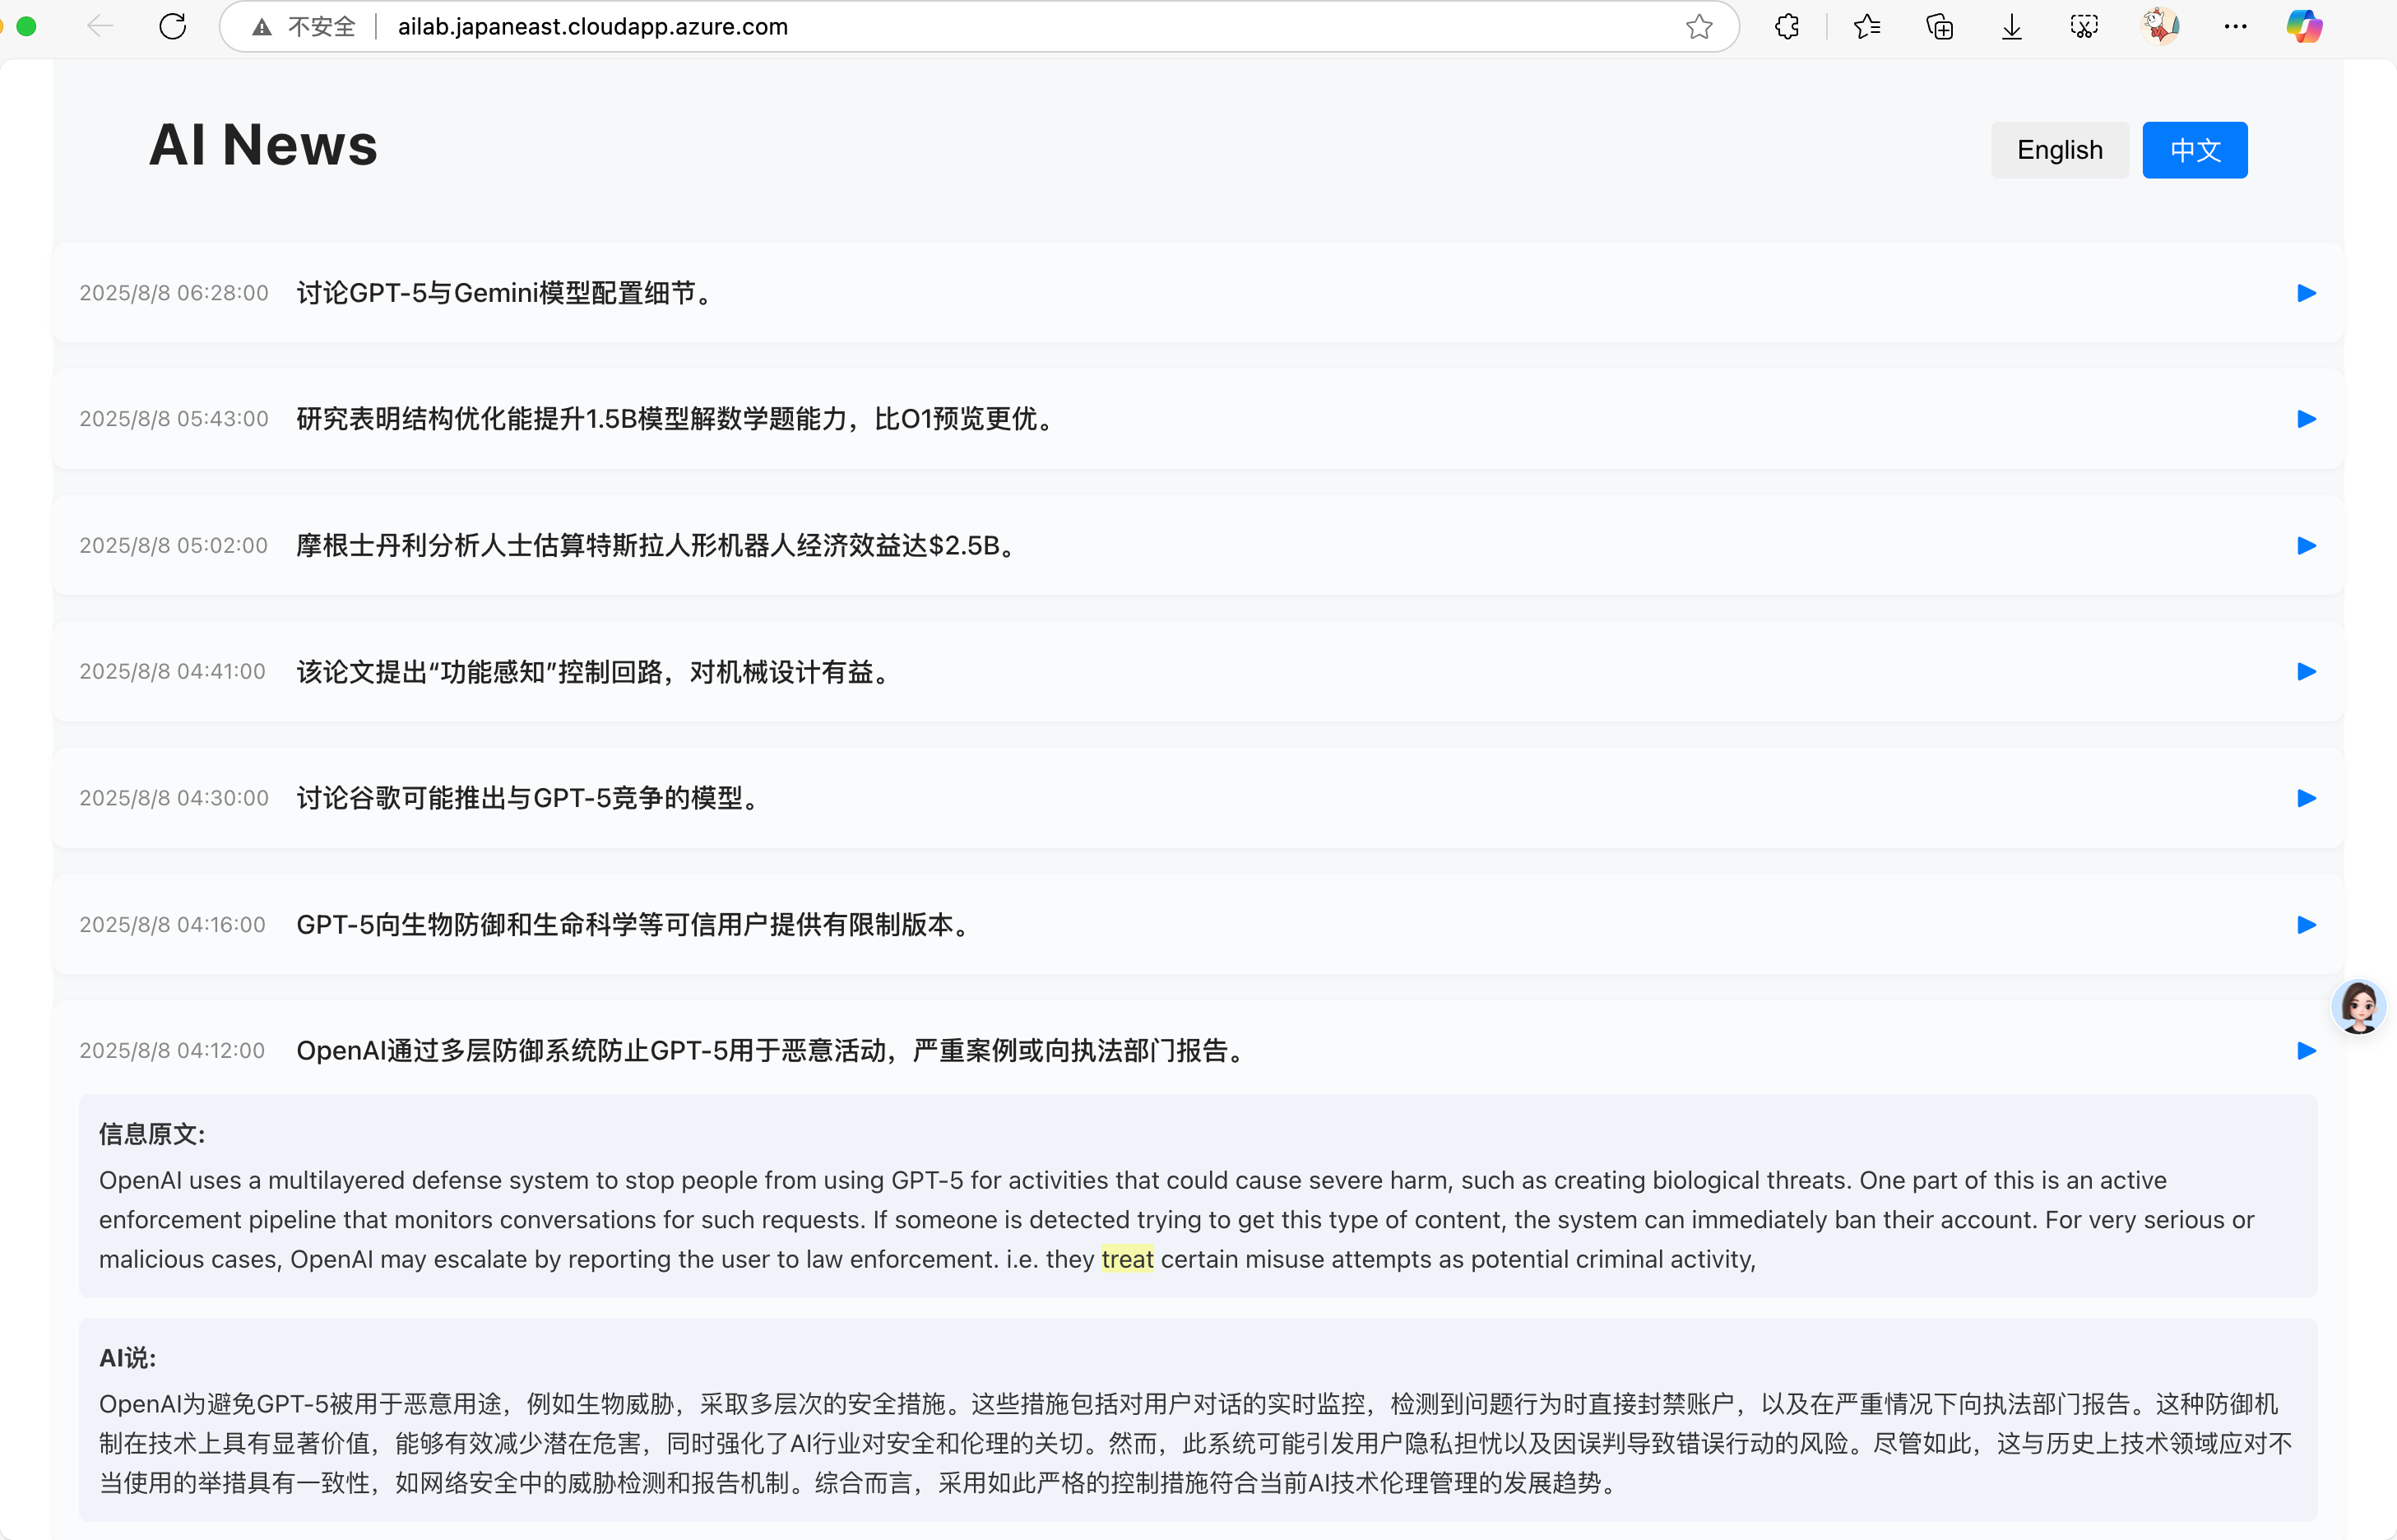Open the browser extensions puzzle icon

pyautogui.click(x=1787, y=27)
